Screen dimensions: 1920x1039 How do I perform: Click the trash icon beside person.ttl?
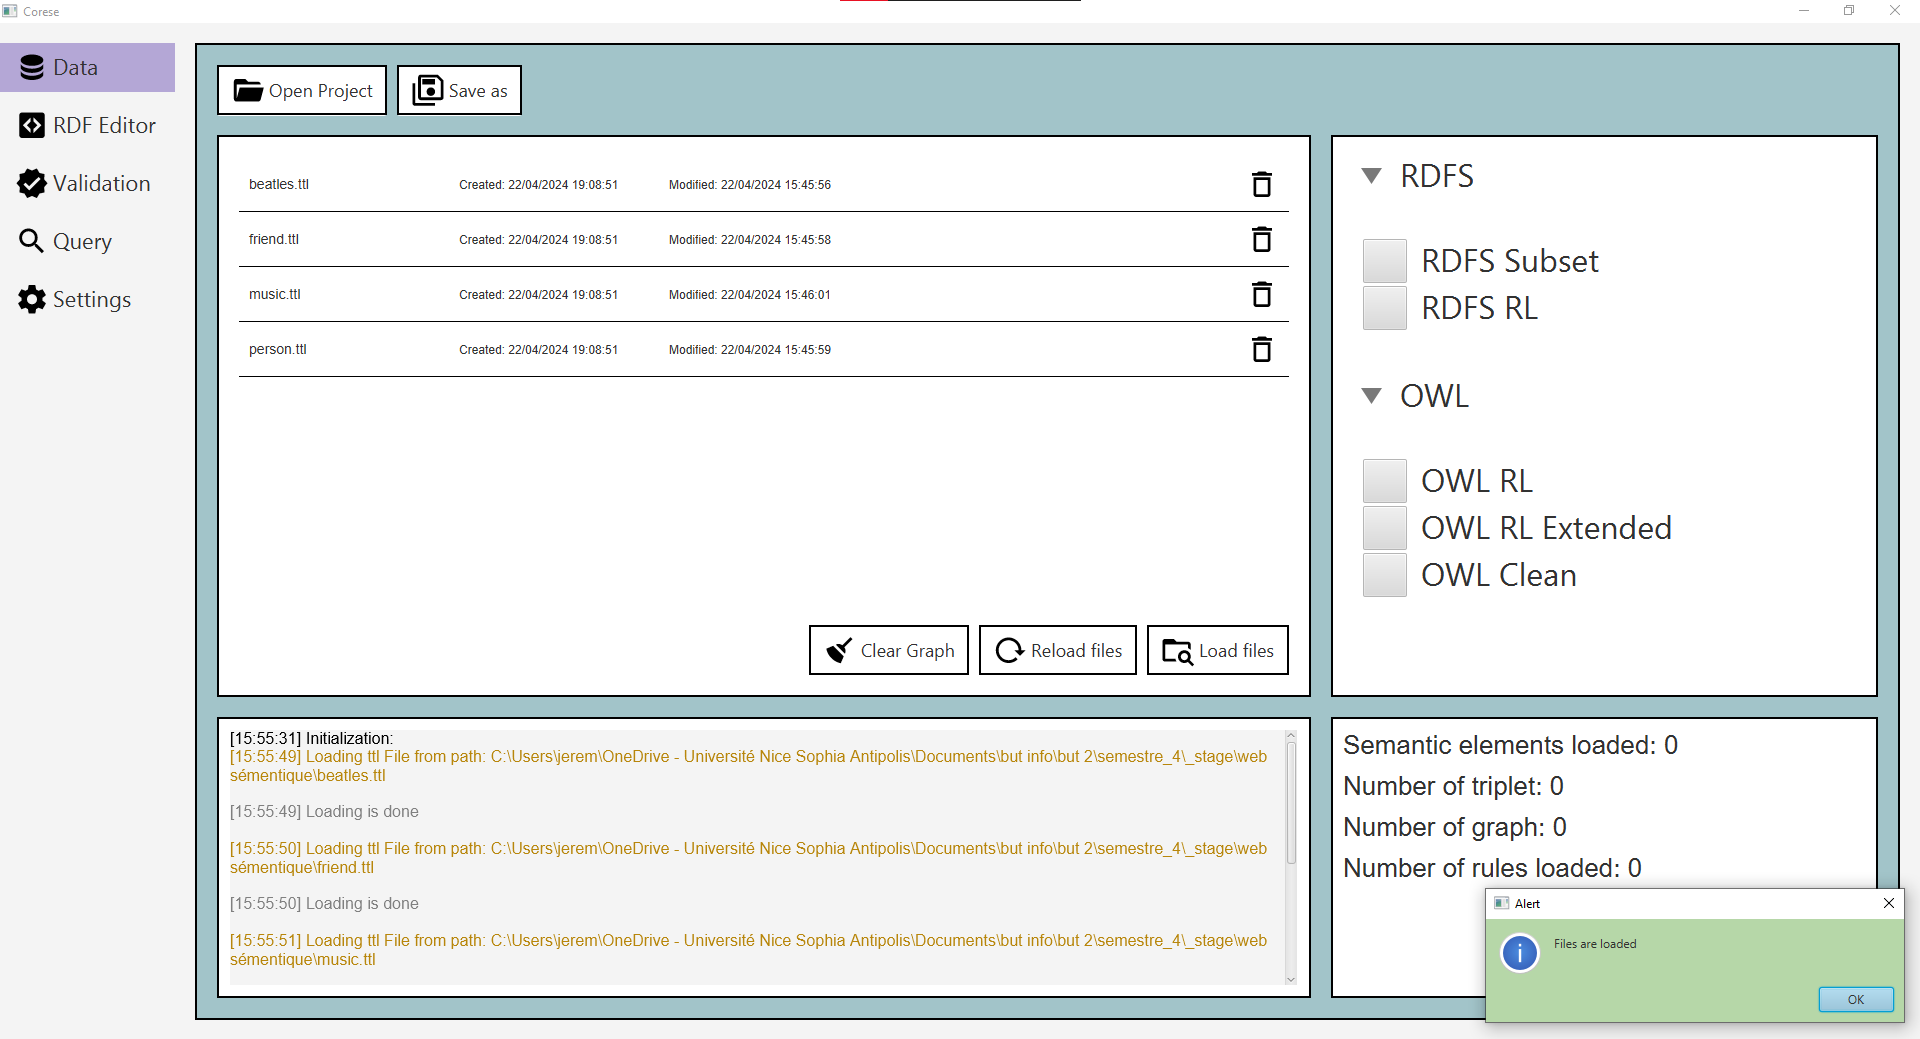coord(1261,349)
